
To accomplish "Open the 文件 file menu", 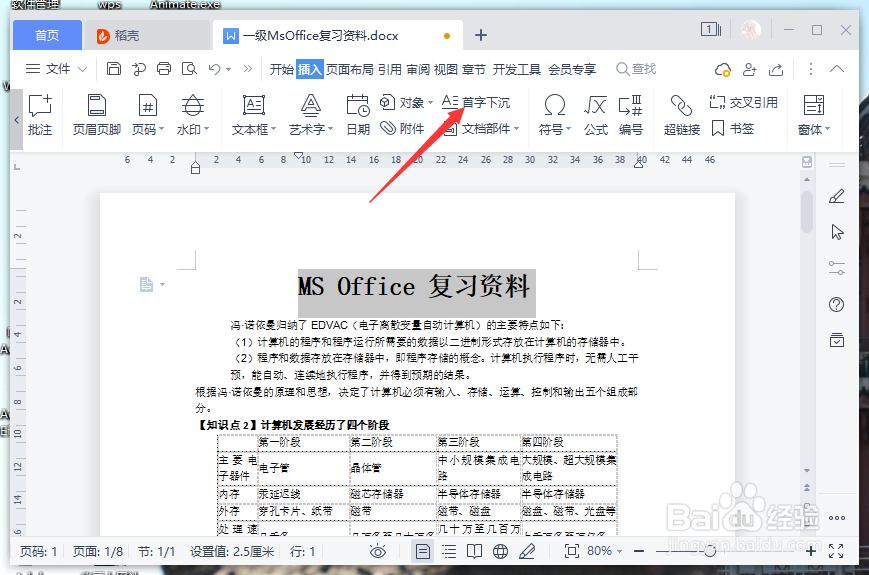I will click(x=57, y=69).
